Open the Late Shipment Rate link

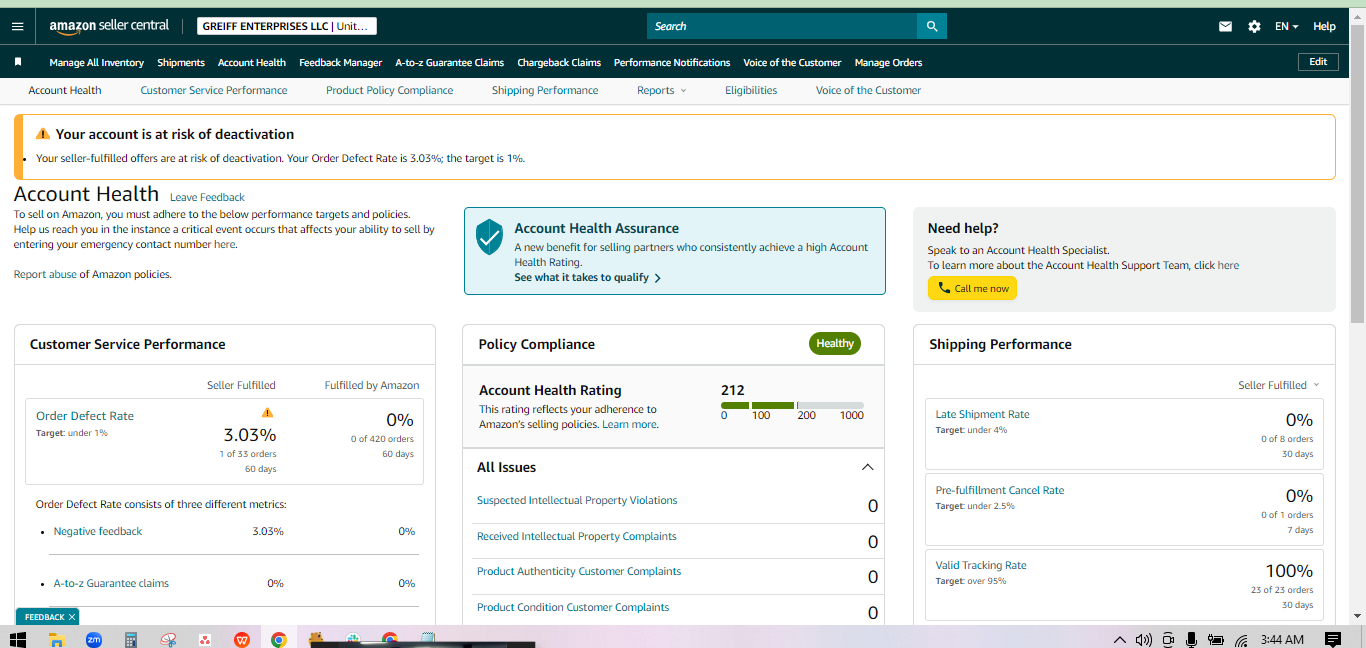(x=982, y=414)
